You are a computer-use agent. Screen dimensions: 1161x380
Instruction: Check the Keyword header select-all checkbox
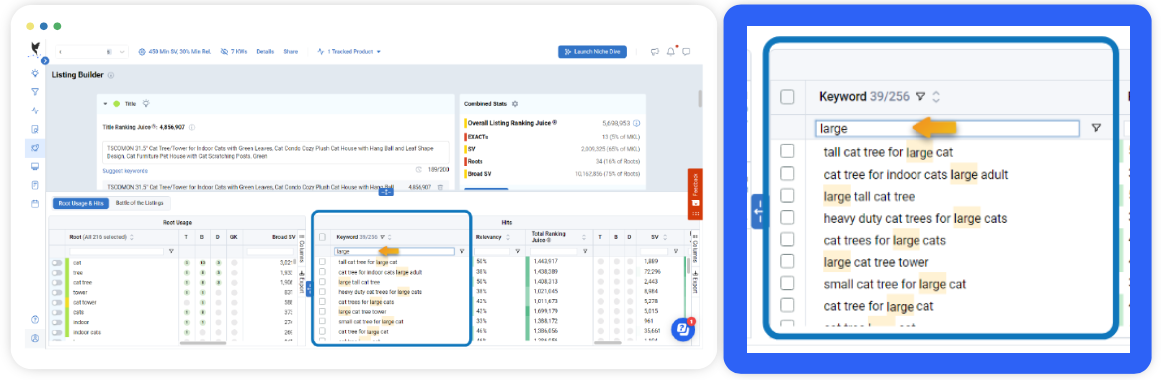pyautogui.click(x=787, y=97)
